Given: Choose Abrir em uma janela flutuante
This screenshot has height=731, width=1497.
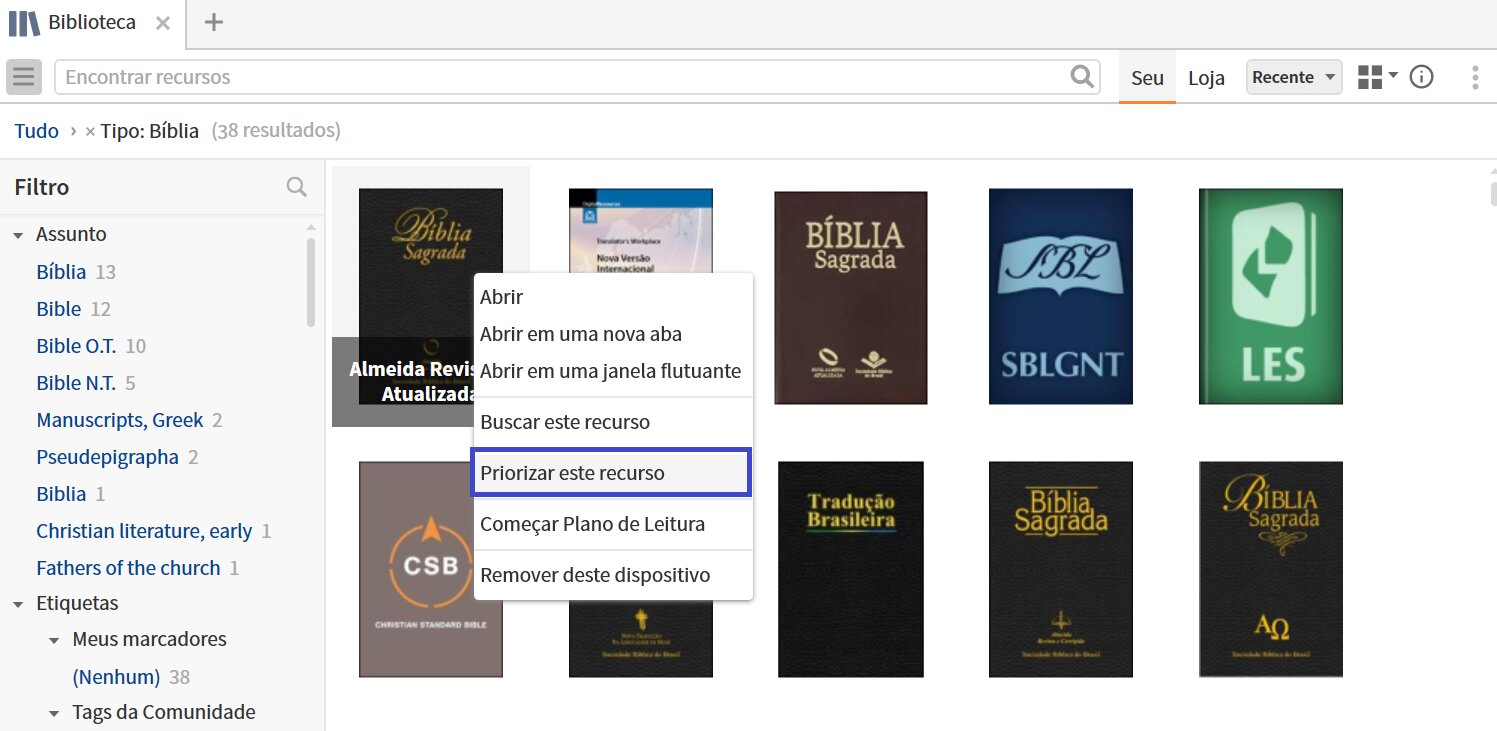Looking at the screenshot, I should tap(612, 371).
